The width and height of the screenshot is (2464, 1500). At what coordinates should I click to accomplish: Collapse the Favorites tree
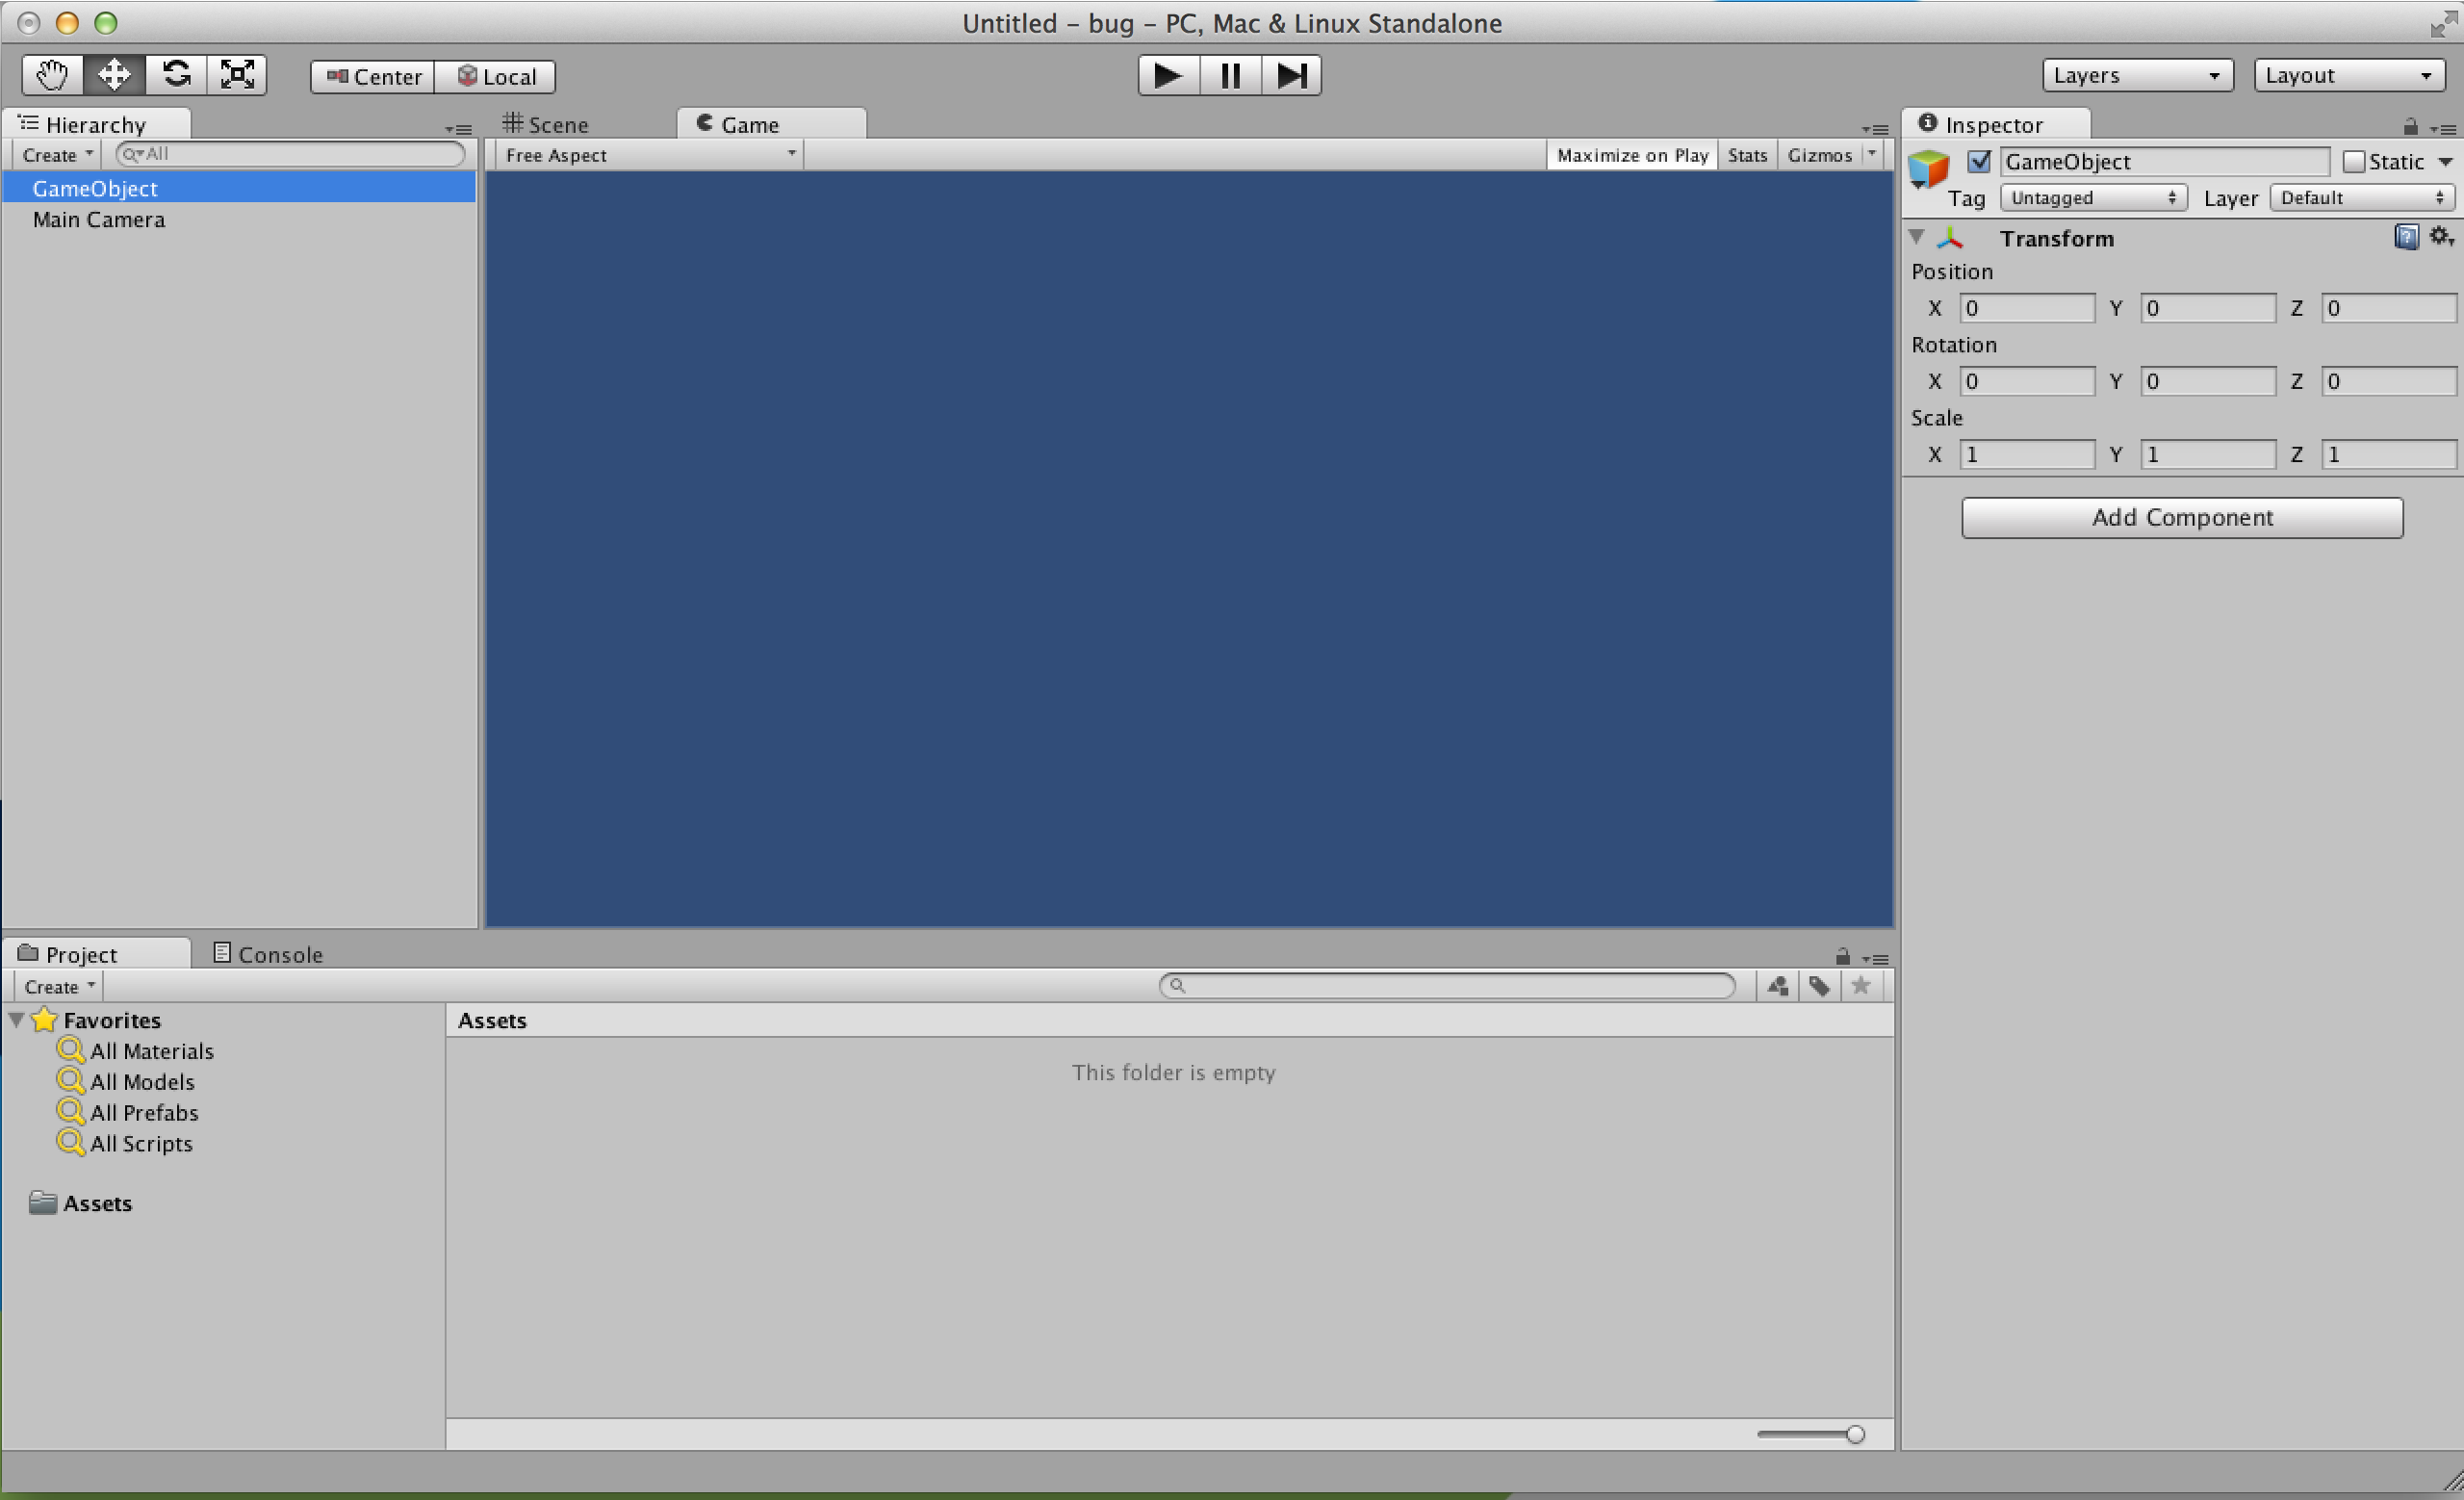click(17, 1020)
